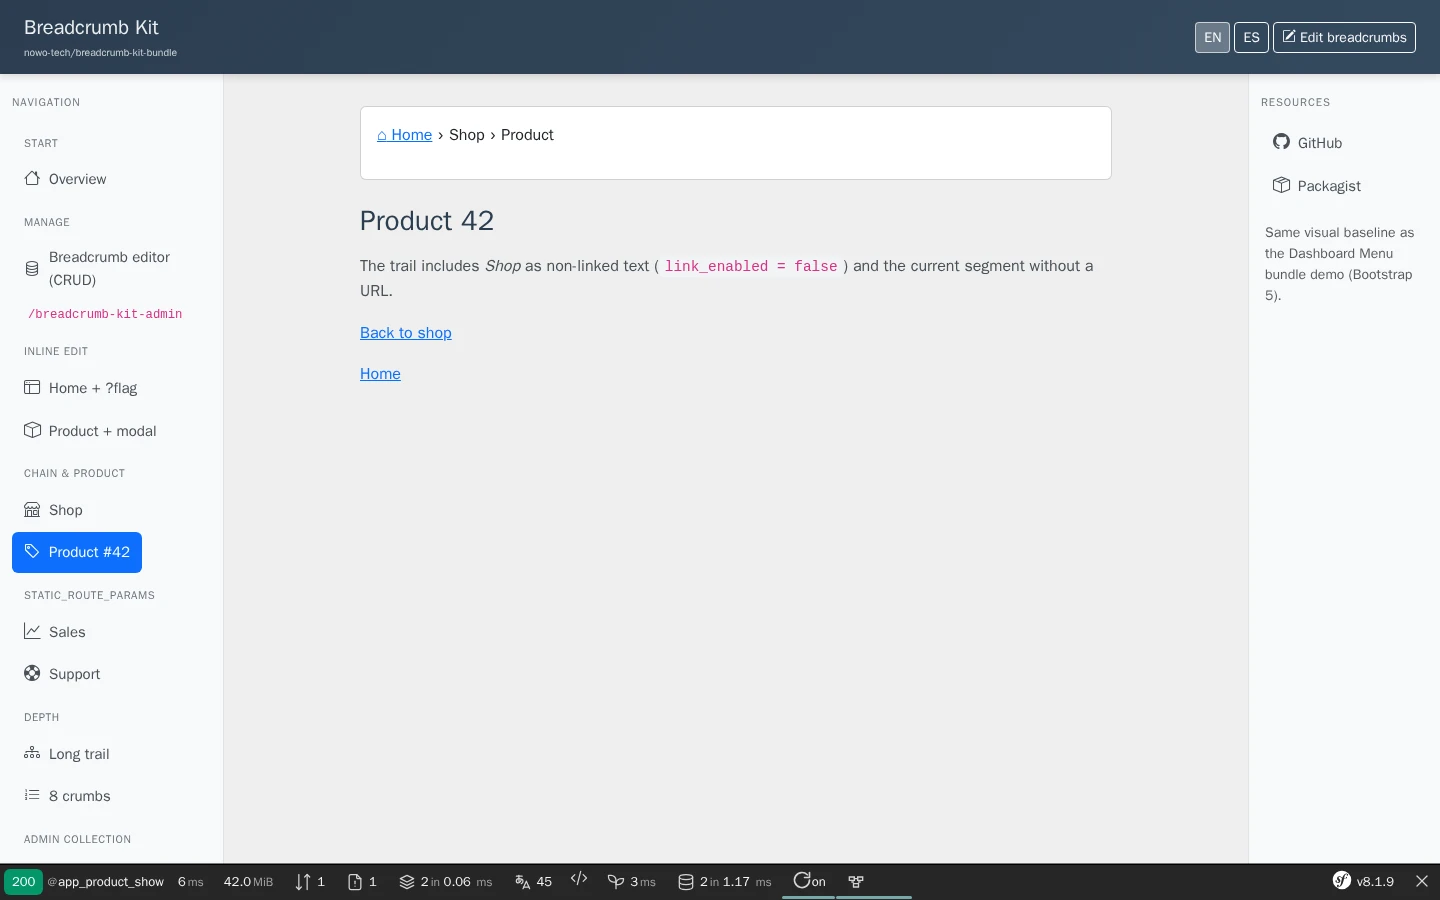This screenshot has height=900, width=1440.
Task: Click the list icon beside 8 crumbs
Action: pyautogui.click(x=32, y=795)
